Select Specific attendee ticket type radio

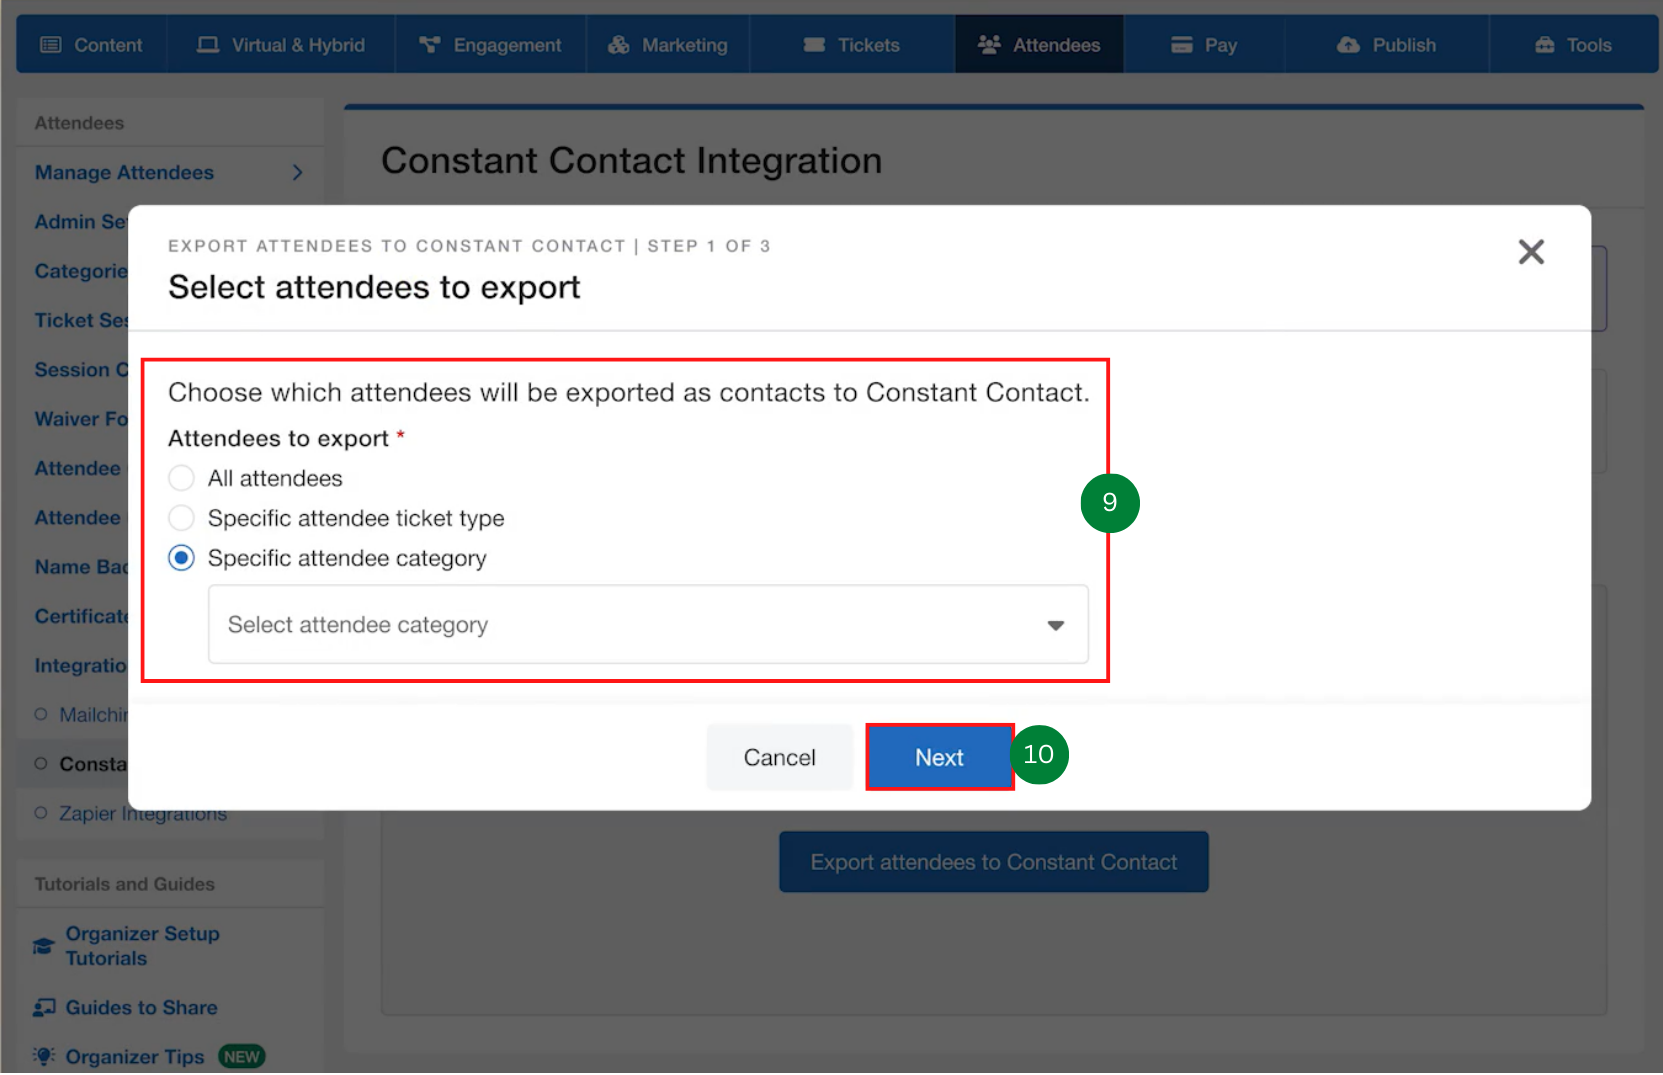pyautogui.click(x=181, y=519)
